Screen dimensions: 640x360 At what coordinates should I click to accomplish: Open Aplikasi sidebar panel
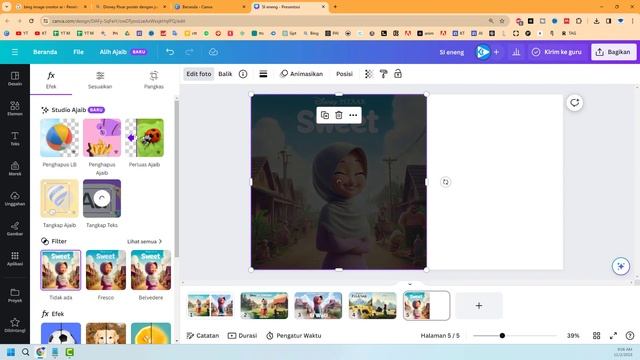pos(15,258)
